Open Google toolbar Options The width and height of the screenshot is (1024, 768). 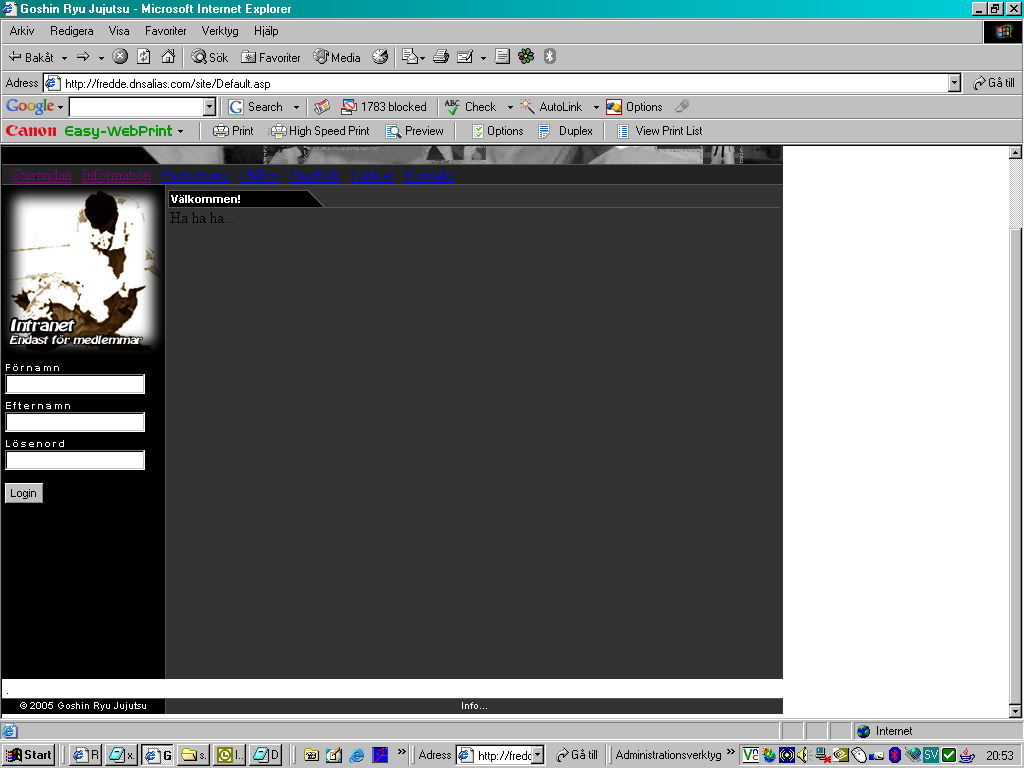tap(634, 107)
